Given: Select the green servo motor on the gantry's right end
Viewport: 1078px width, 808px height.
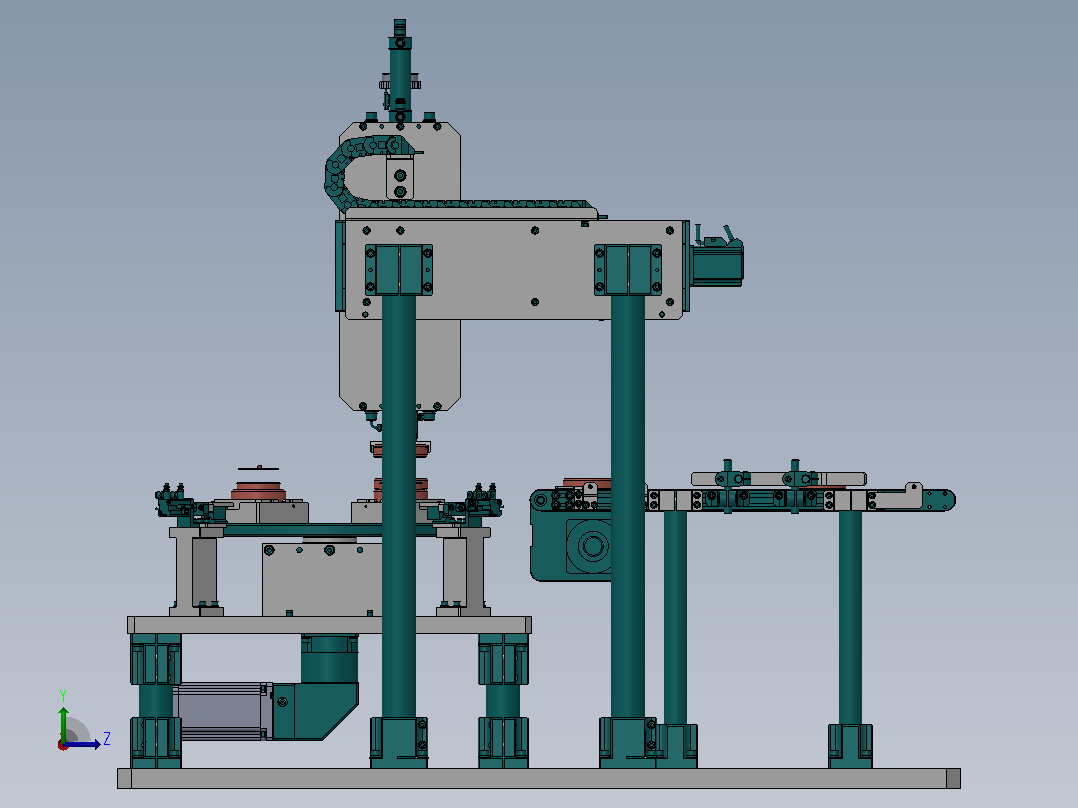Looking at the screenshot, I should 716,261.
